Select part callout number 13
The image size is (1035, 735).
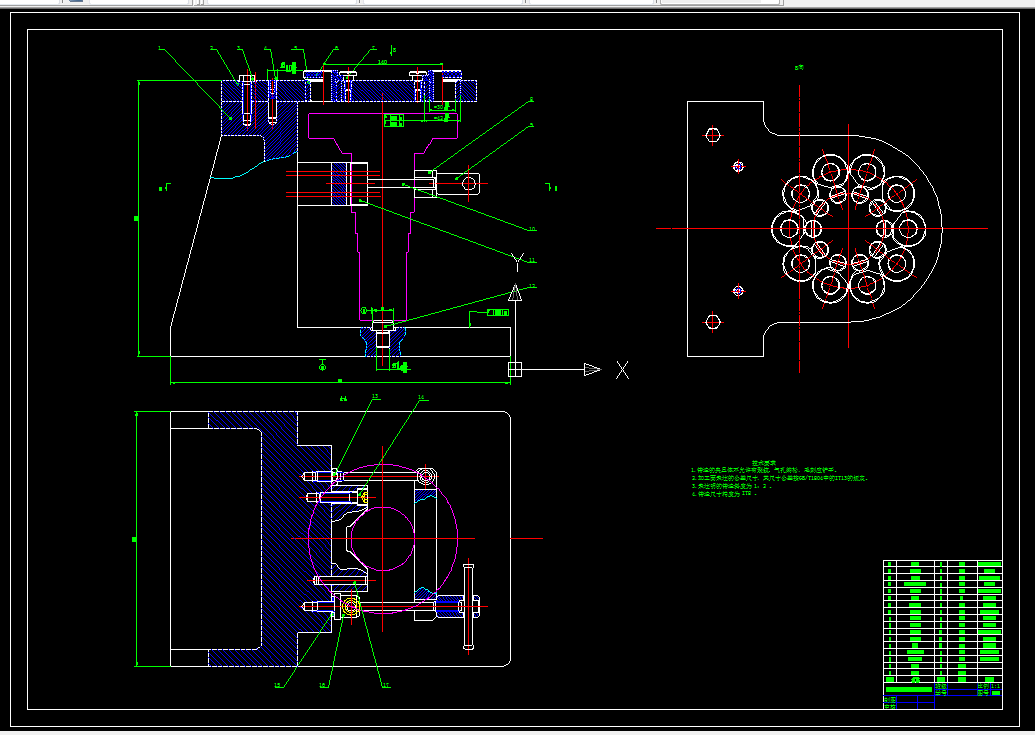(375, 397)
